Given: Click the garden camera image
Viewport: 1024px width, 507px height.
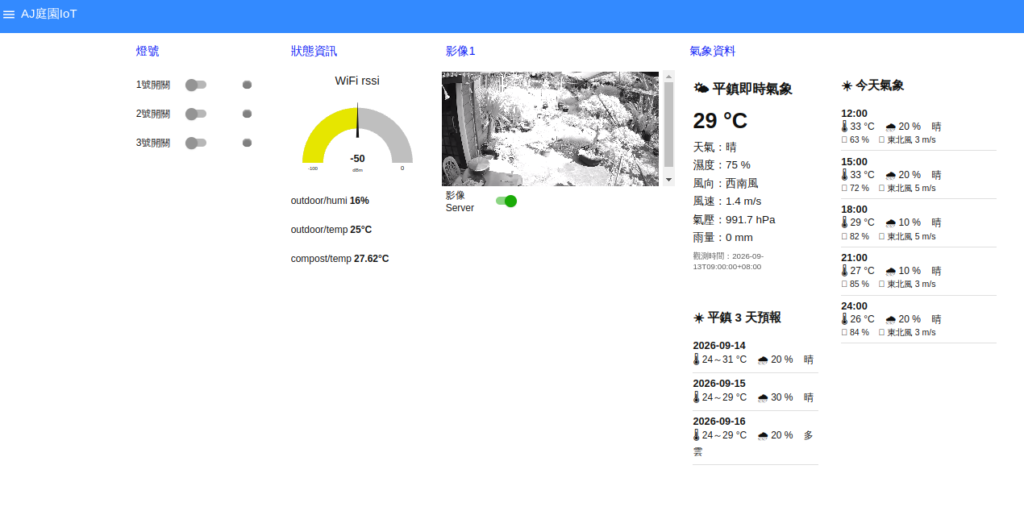Looking at the screenshot, I should coord(551,129).
